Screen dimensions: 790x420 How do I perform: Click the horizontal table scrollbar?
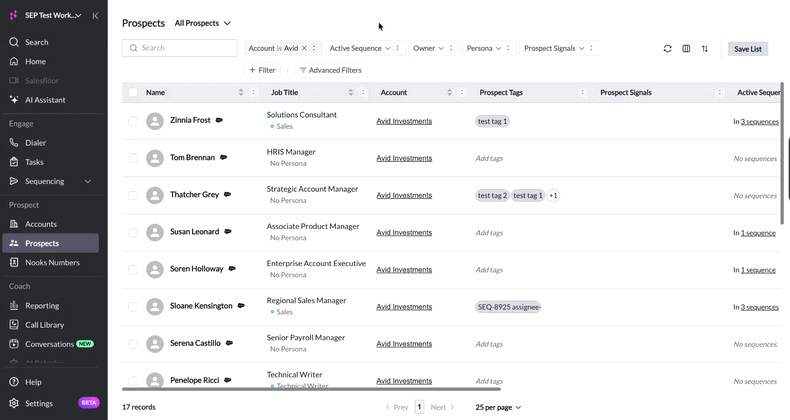[x=311, y=389]
